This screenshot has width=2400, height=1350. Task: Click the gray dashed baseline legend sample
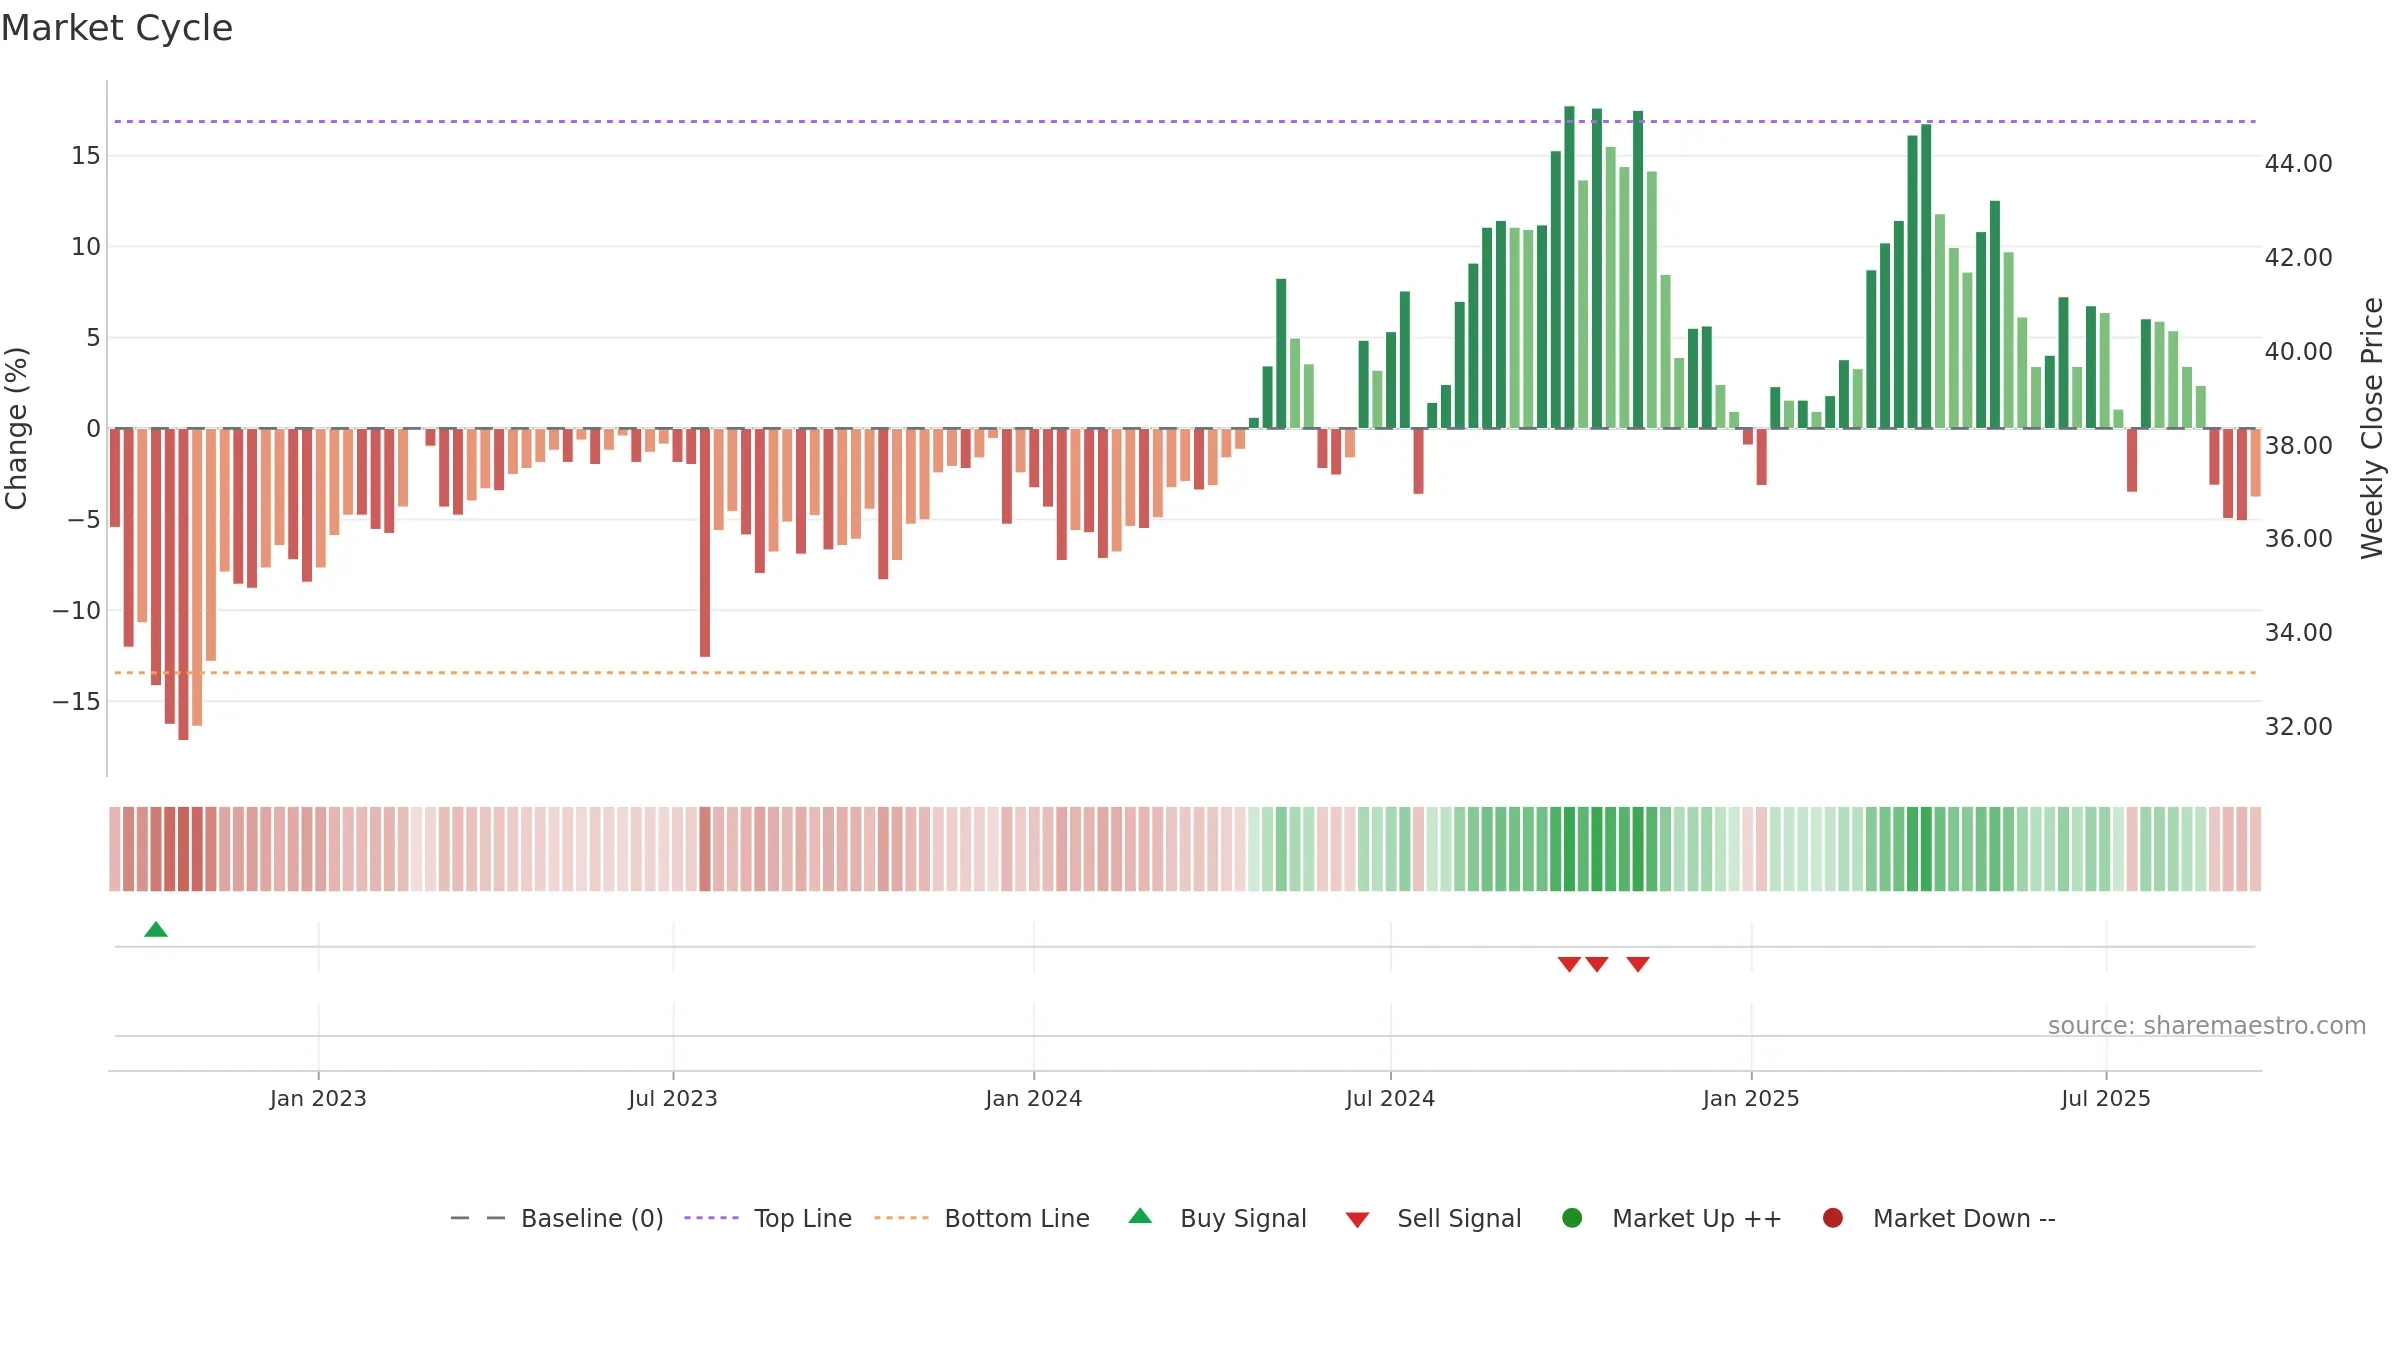click(478, 1218)
